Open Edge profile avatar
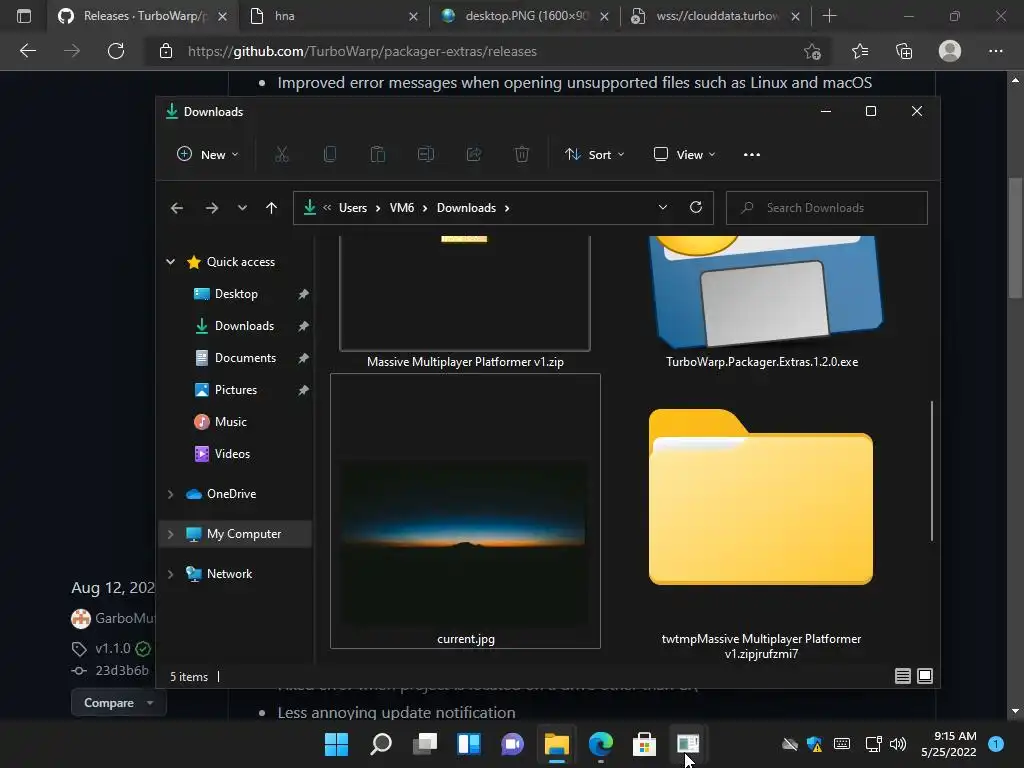The height and width of the screenshot is (768, 1024). [950, 51]
